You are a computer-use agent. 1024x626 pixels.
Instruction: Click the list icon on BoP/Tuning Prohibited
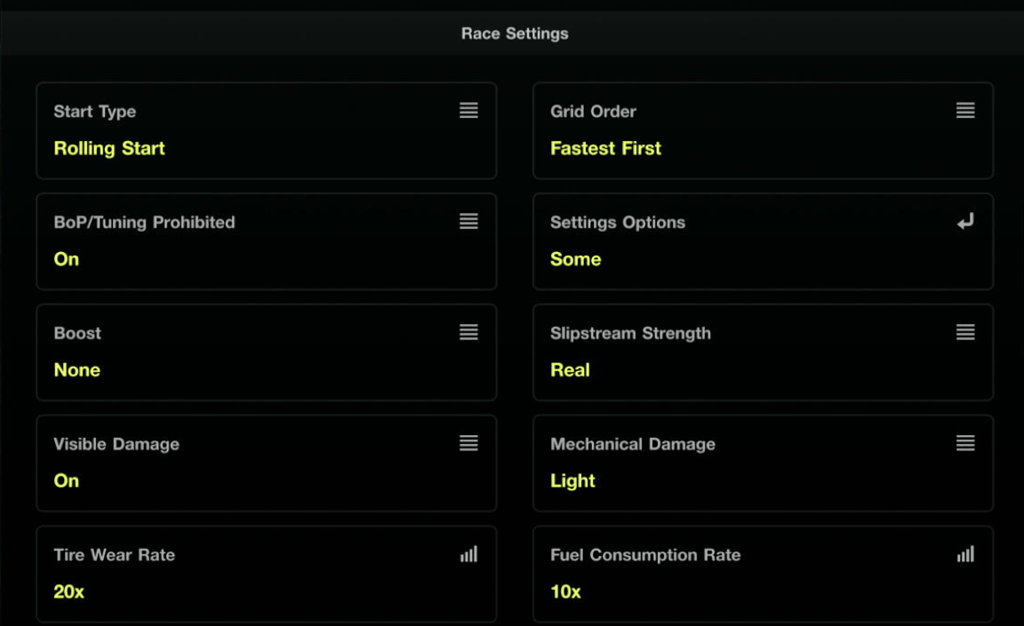pos(468,222)
